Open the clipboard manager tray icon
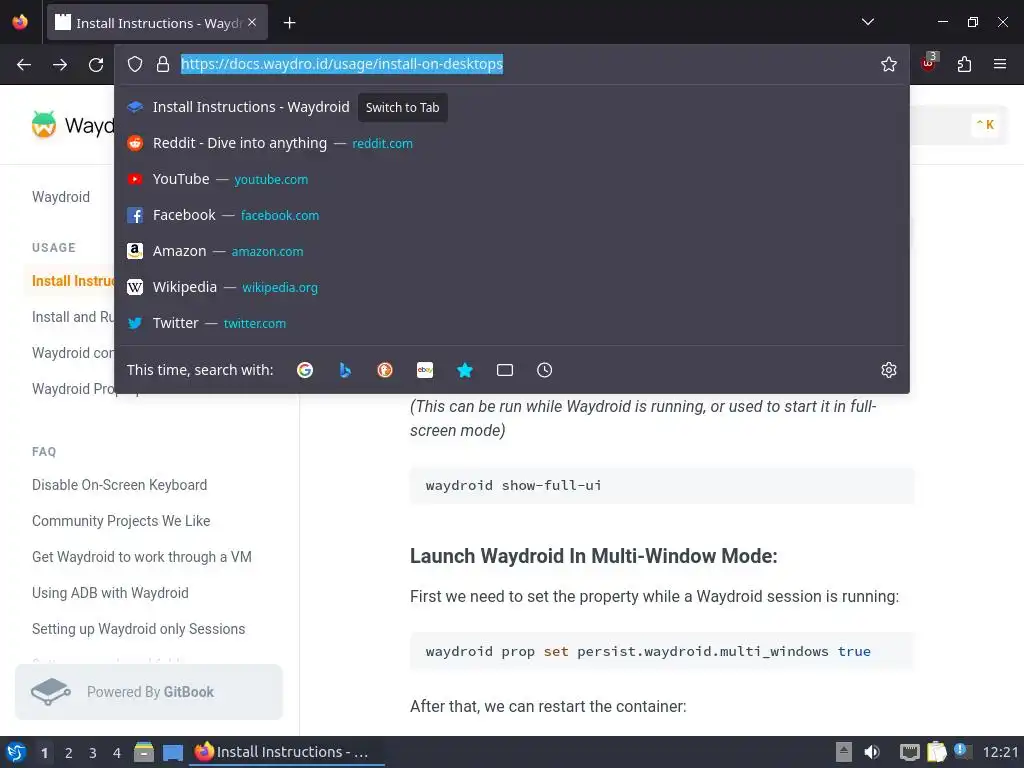Viewport: 1024px width, 768px height. tap(936, 752)
